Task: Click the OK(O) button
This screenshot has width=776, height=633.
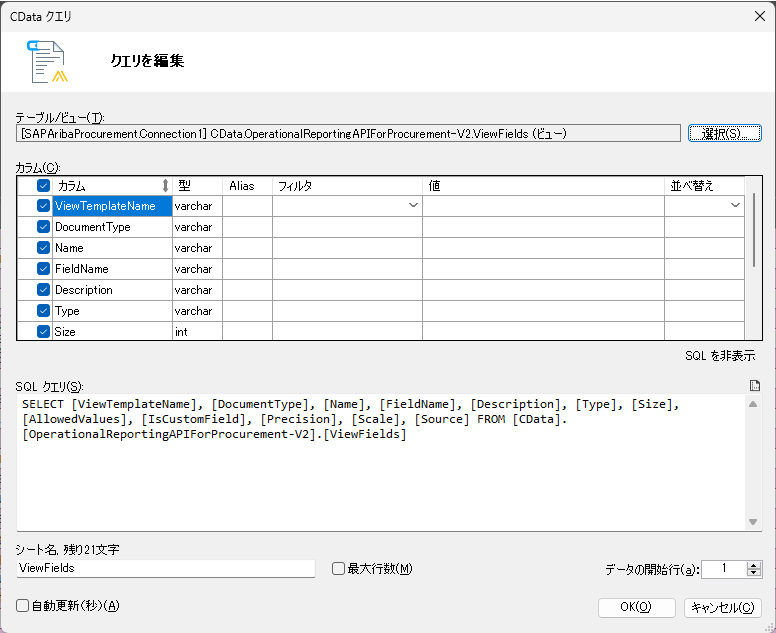Action: pos(636,607)
